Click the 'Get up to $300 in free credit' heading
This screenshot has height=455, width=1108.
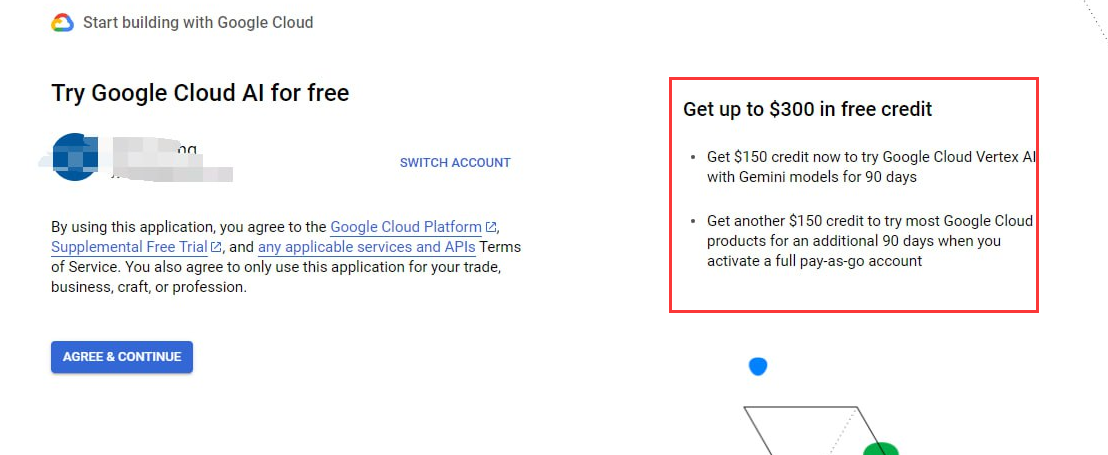coord(808,110)
